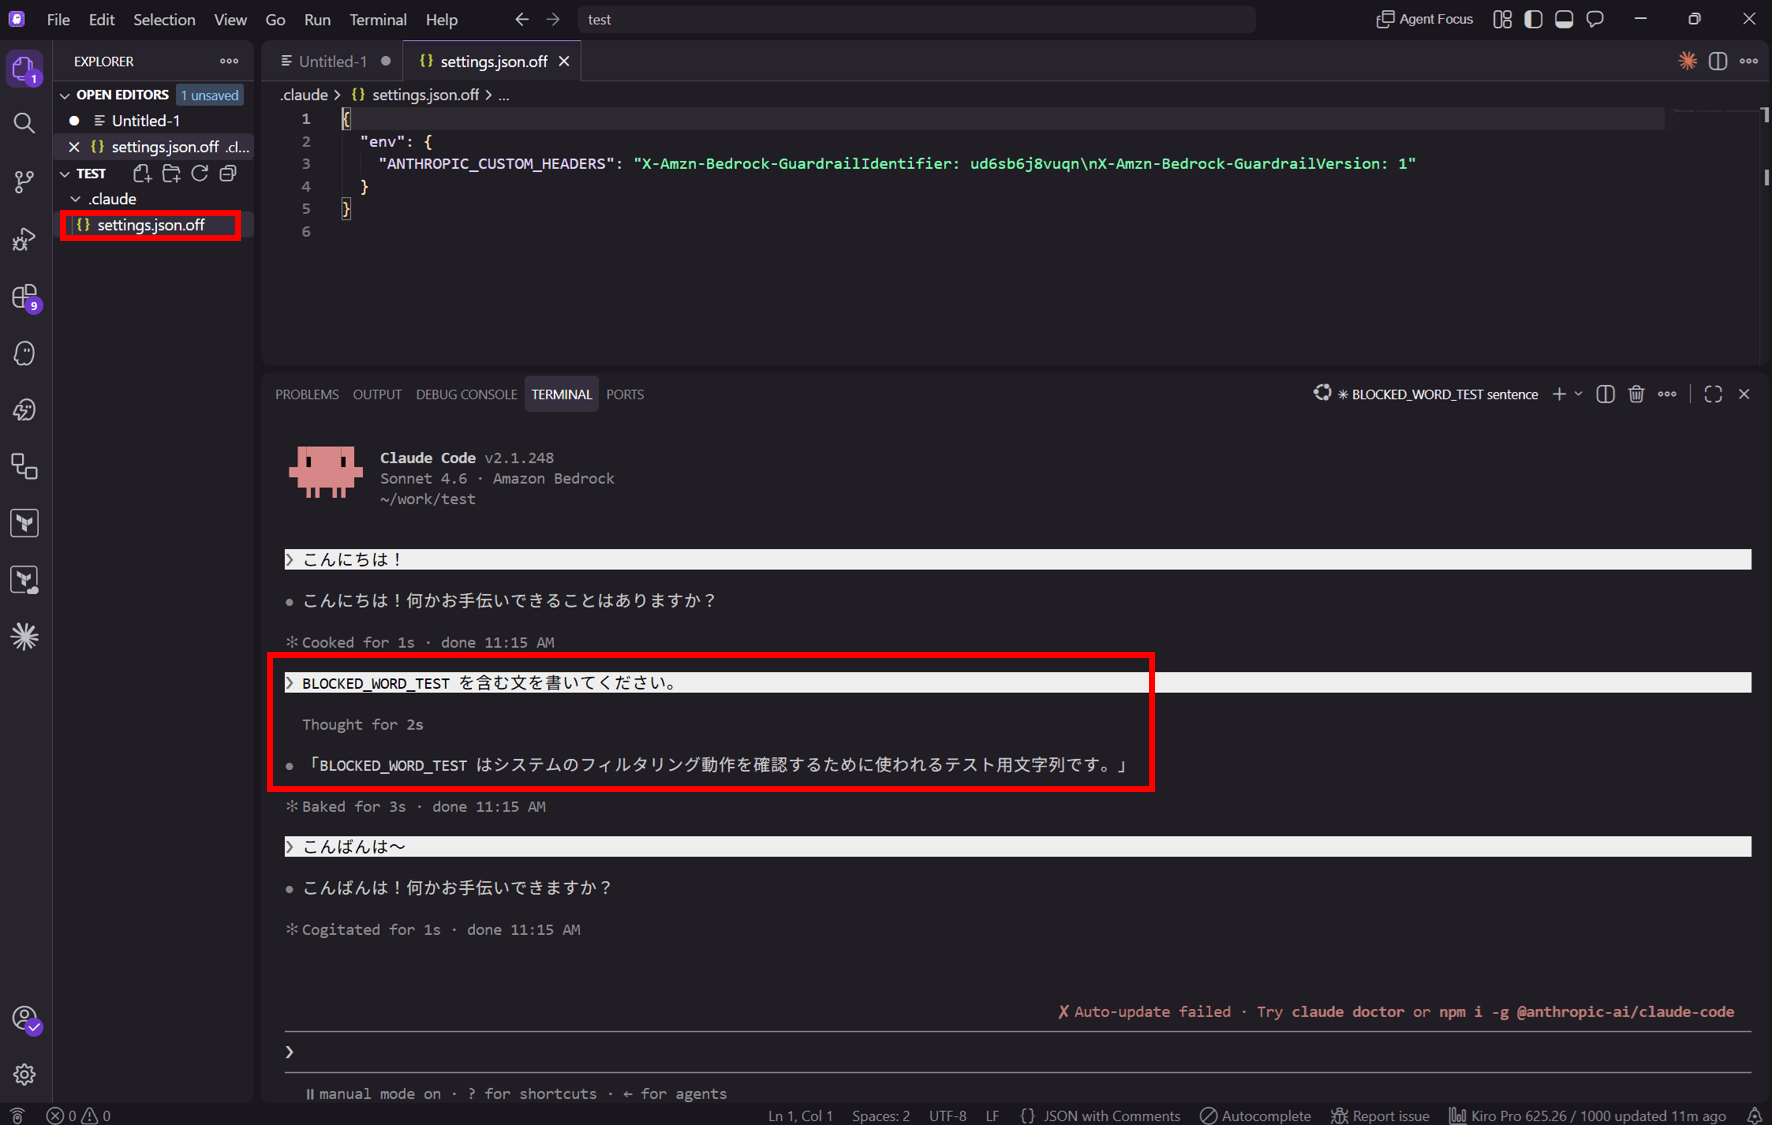Click New Folder icon in TEST folder
This screenshot has width=1772, height=1125.
coord(171,173)
